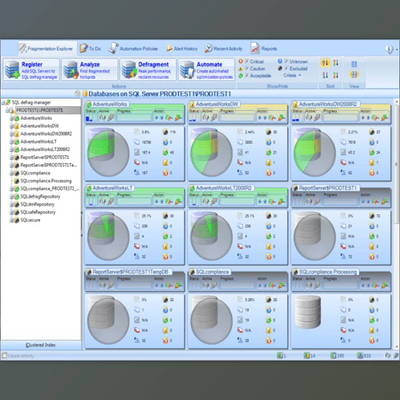Click the SQLcompliance.Processing database cylinder graphic
This screenshot has width=400, height=400.
point(308,312)
